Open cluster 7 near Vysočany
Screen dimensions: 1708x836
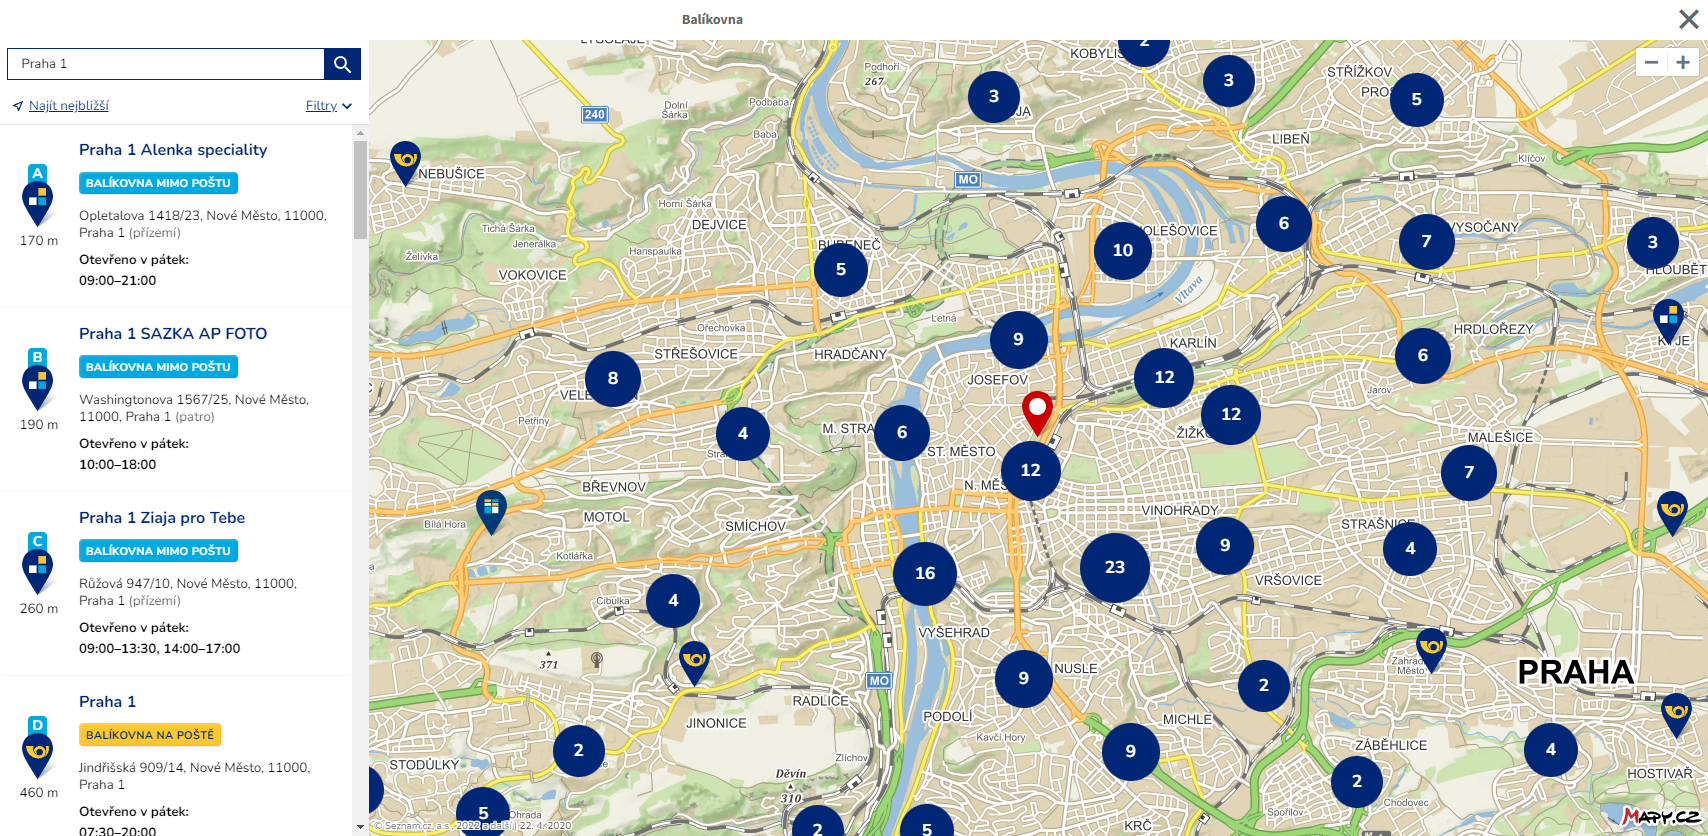coord(1427,241)
